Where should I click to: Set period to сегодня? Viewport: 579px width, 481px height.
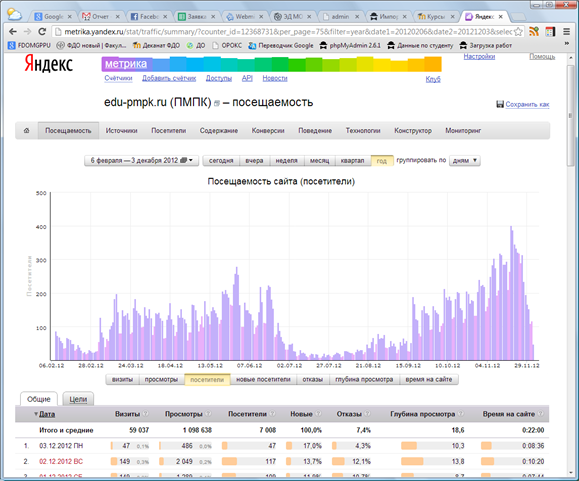click(221, 161)
